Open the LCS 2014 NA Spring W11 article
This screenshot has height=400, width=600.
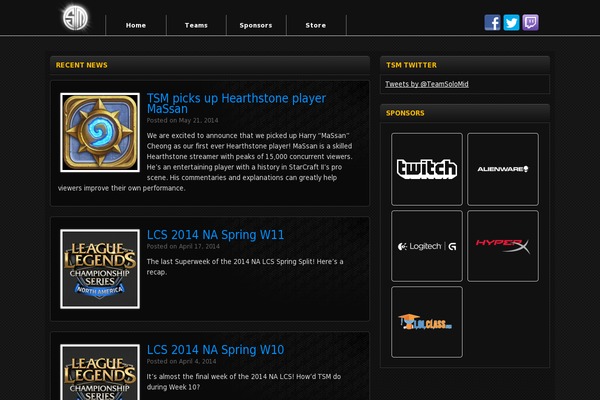[x=215, y=235]
